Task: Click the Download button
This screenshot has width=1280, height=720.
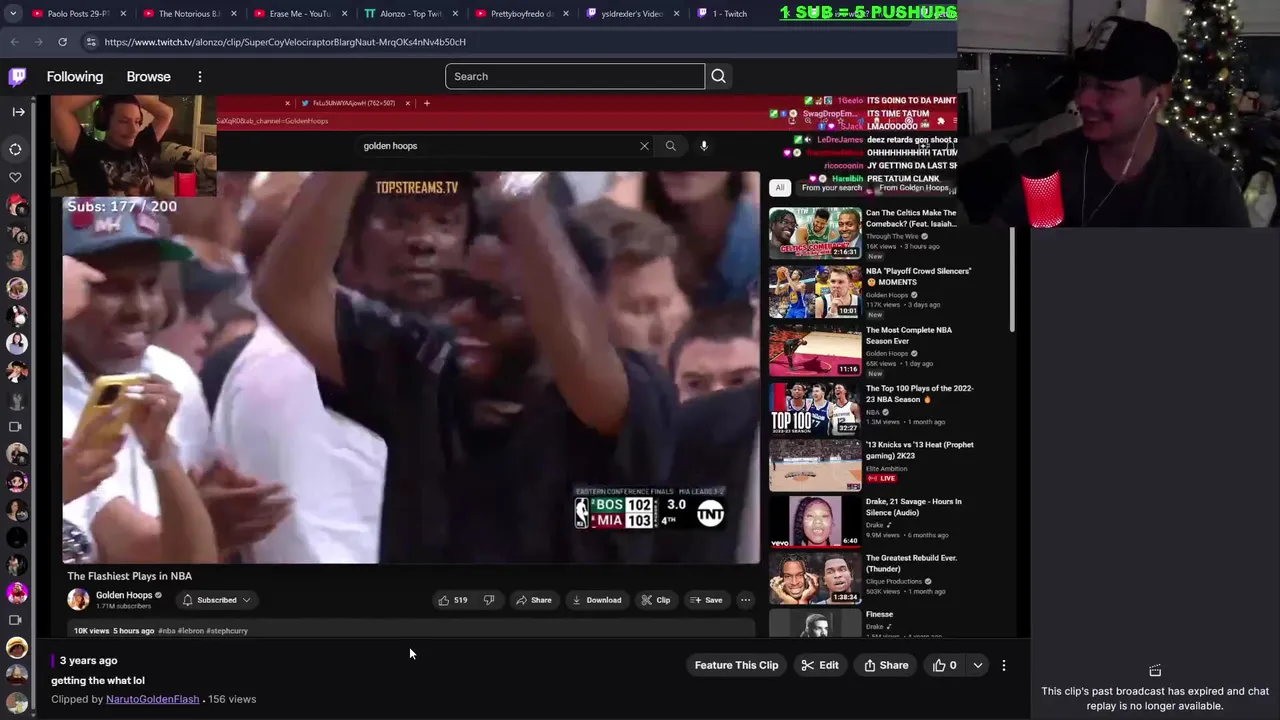Action: point(597,600)
